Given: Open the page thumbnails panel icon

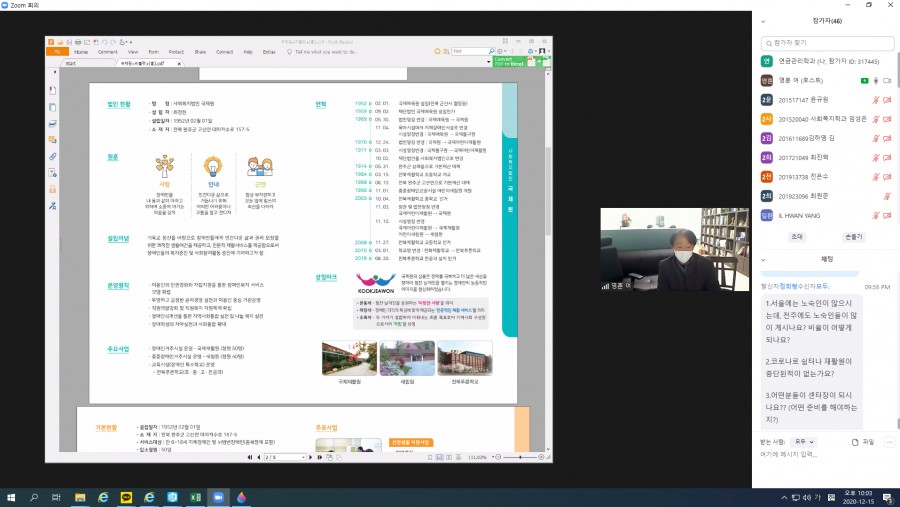Looking at the screenshot, I should 52,107.
